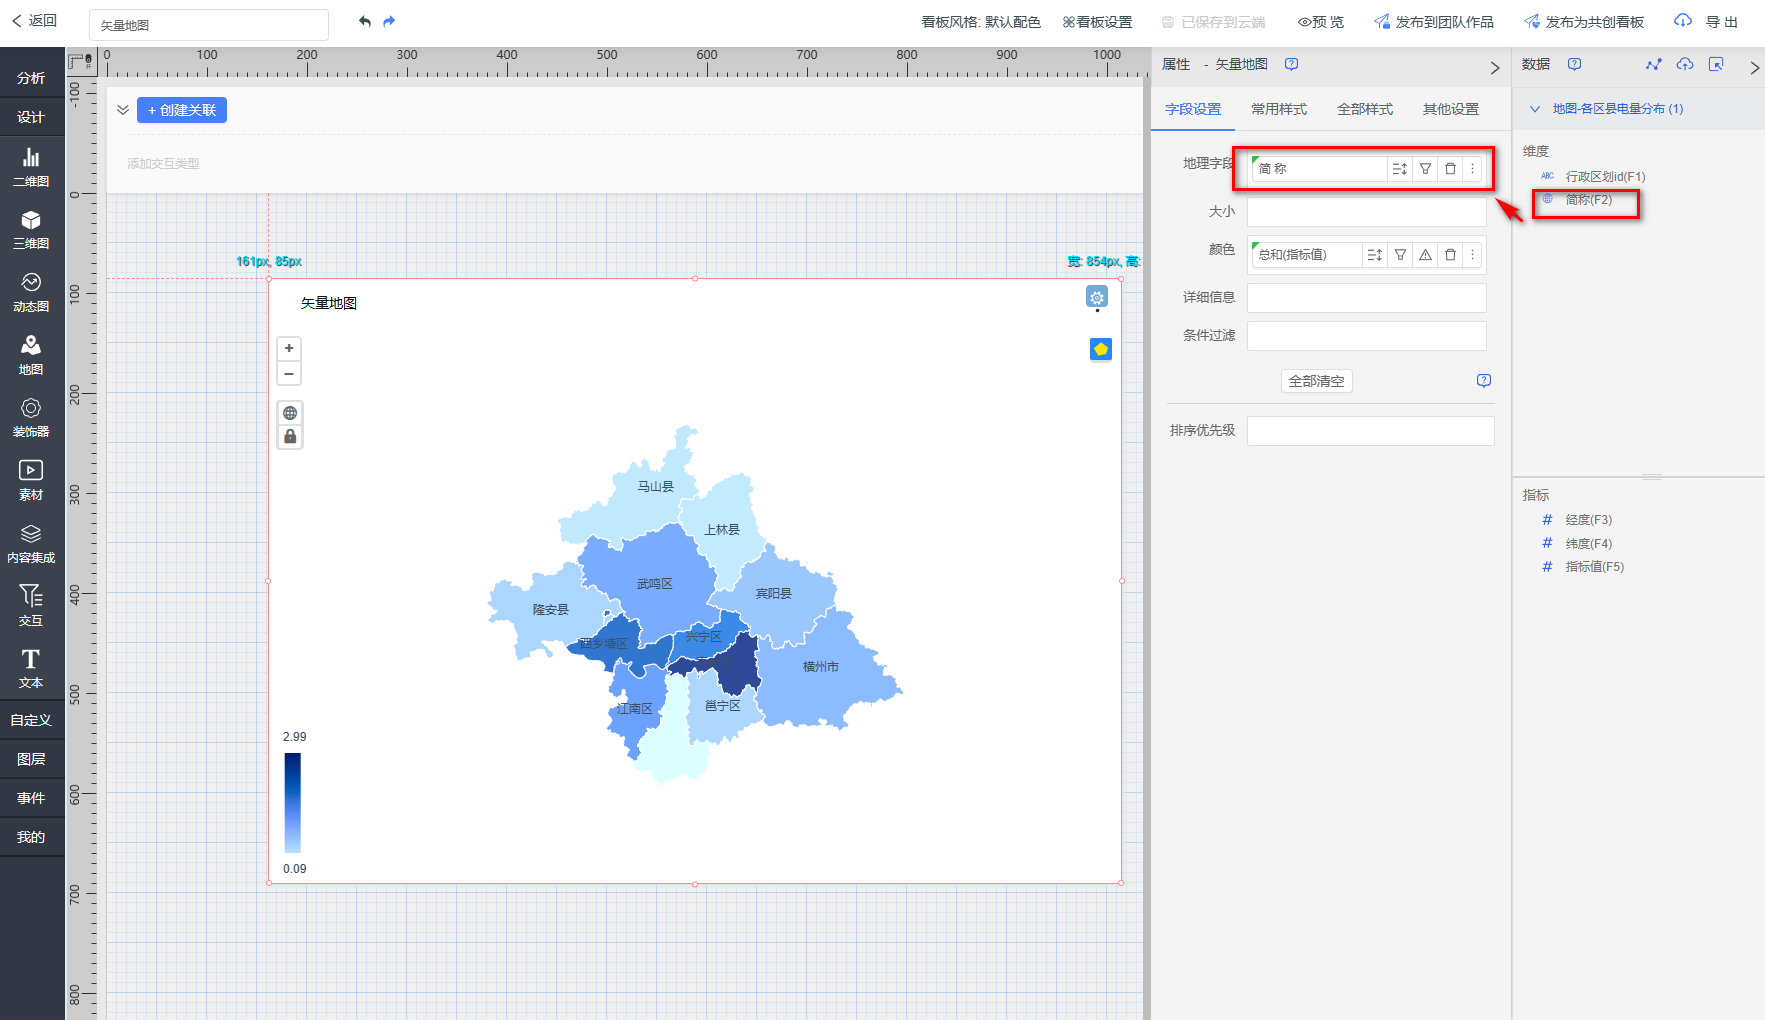Select the 设计 sidebar tab
Screen dimensions: 1765x1020
pos(31,117)
